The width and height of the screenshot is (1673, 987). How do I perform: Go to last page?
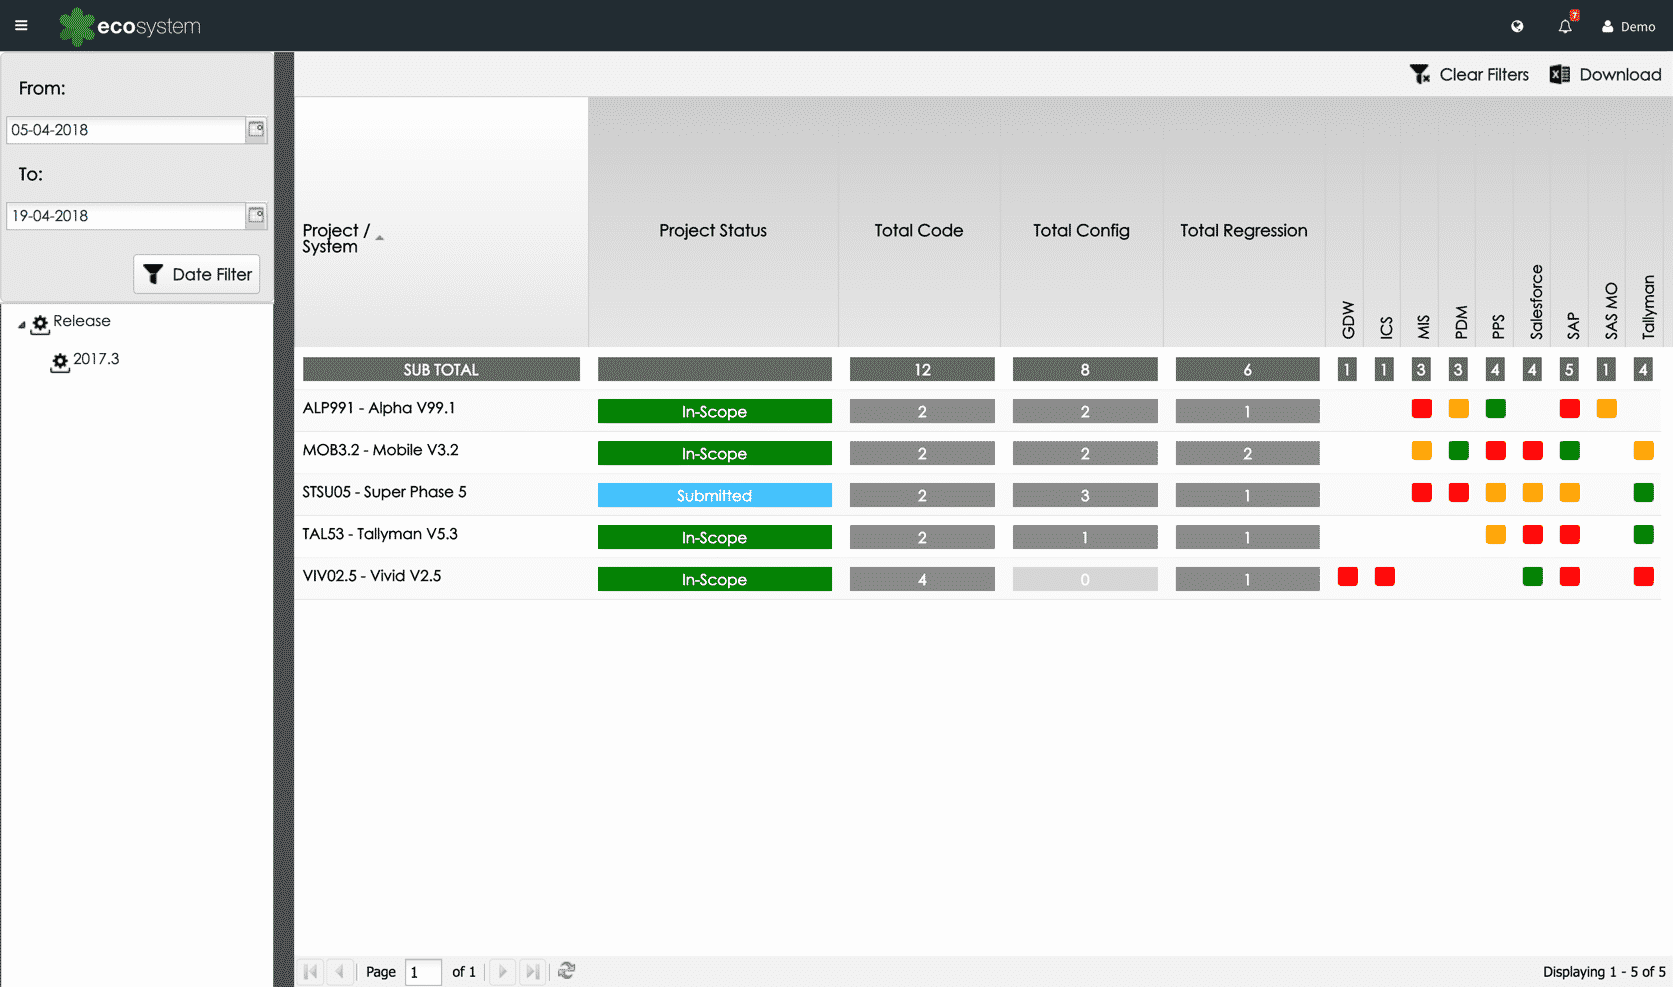[x=533, y=971]
